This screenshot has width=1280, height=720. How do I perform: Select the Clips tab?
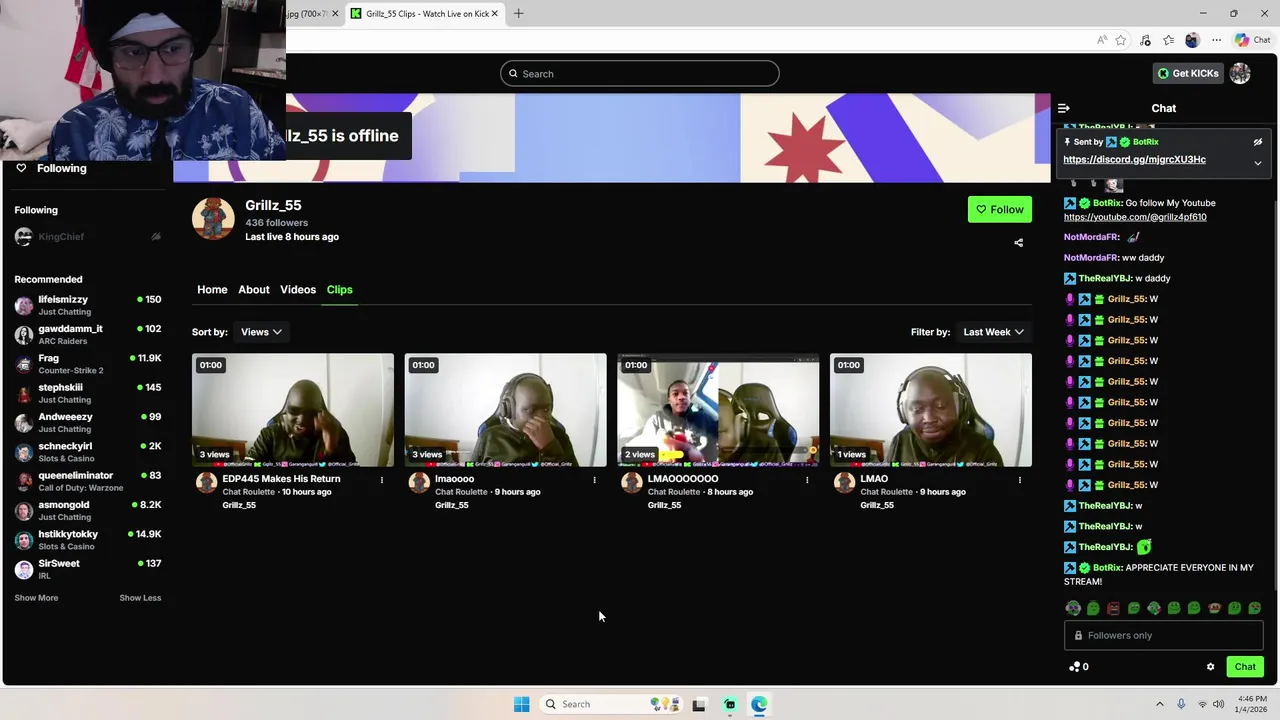(340, 290)
